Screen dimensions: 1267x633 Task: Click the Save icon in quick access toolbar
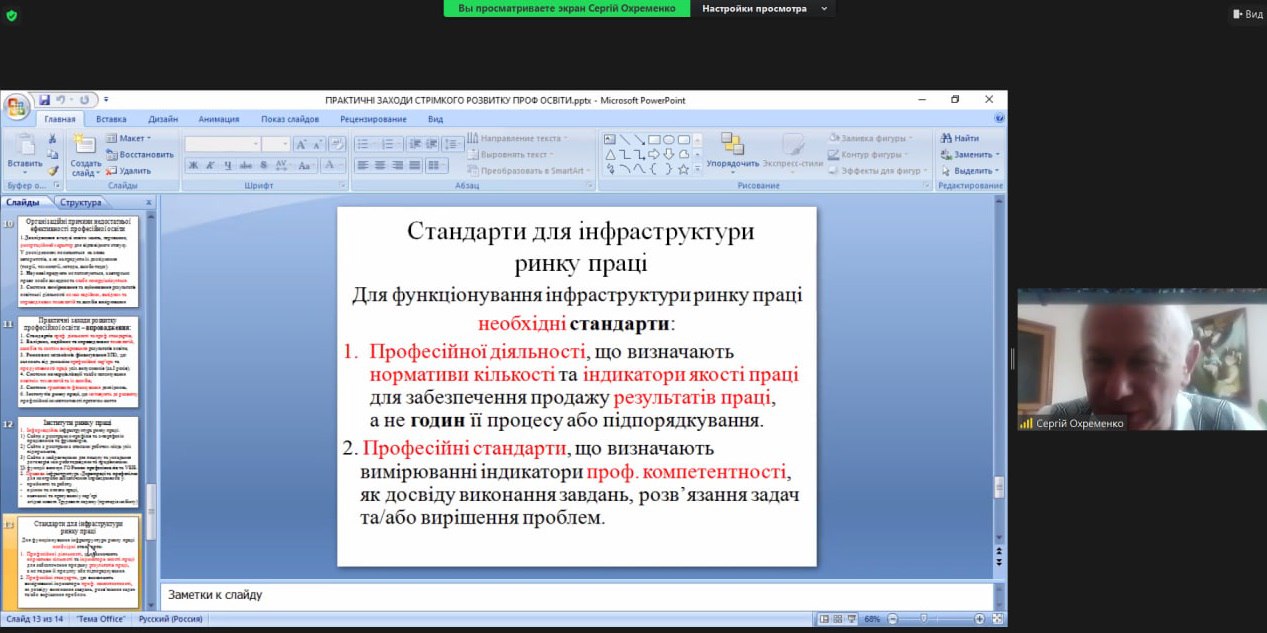[x=44, y=100]
